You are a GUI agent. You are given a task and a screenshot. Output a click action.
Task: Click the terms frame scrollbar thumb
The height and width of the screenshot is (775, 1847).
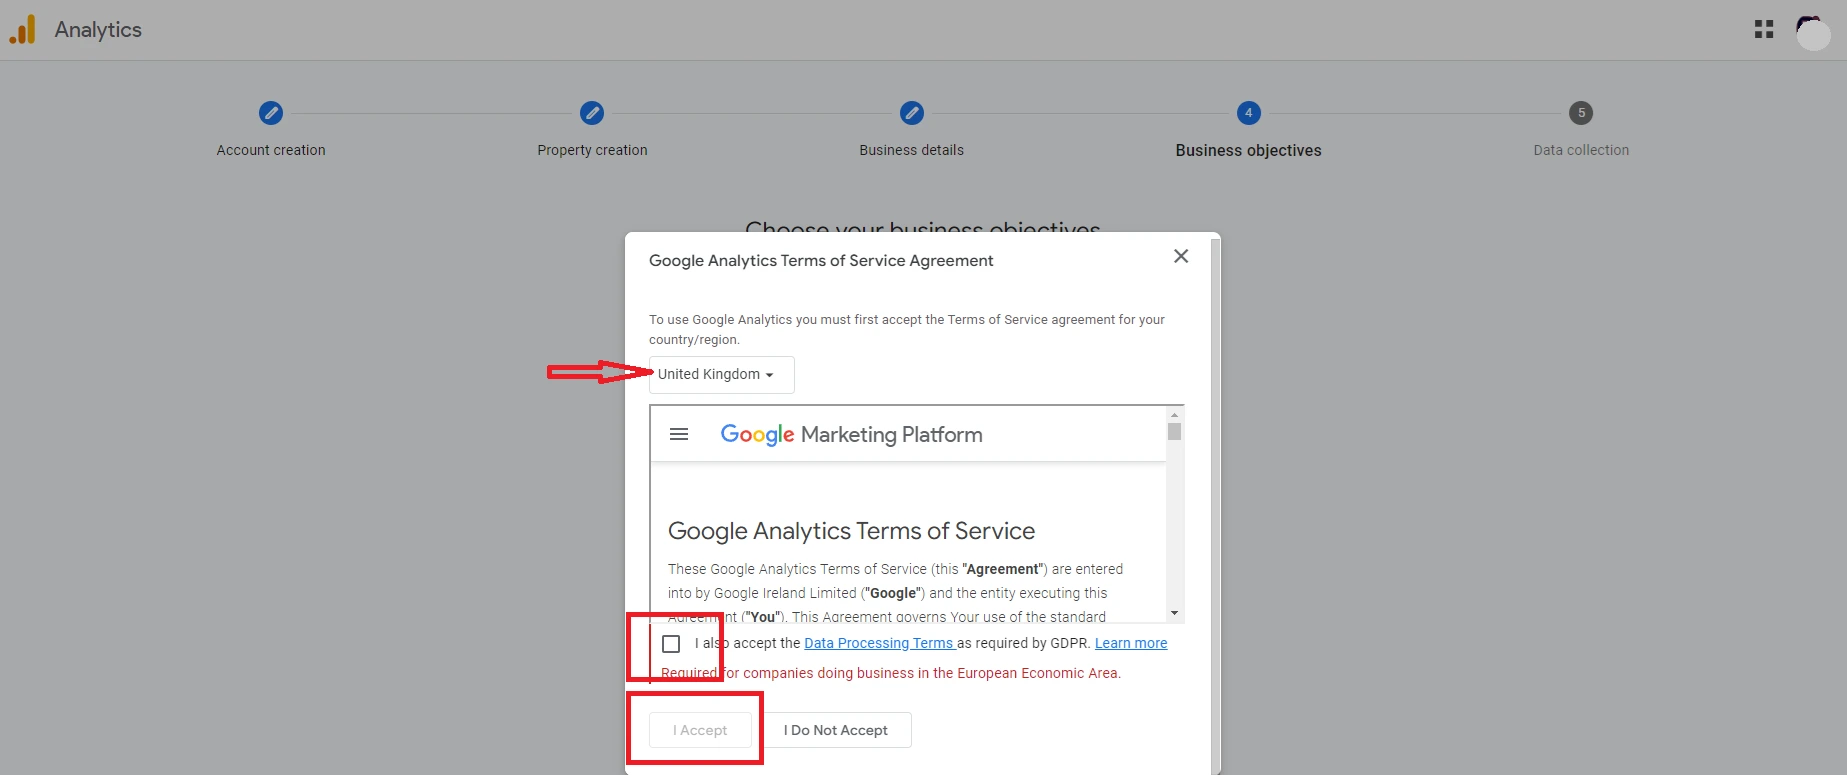tap(1175, 431)
